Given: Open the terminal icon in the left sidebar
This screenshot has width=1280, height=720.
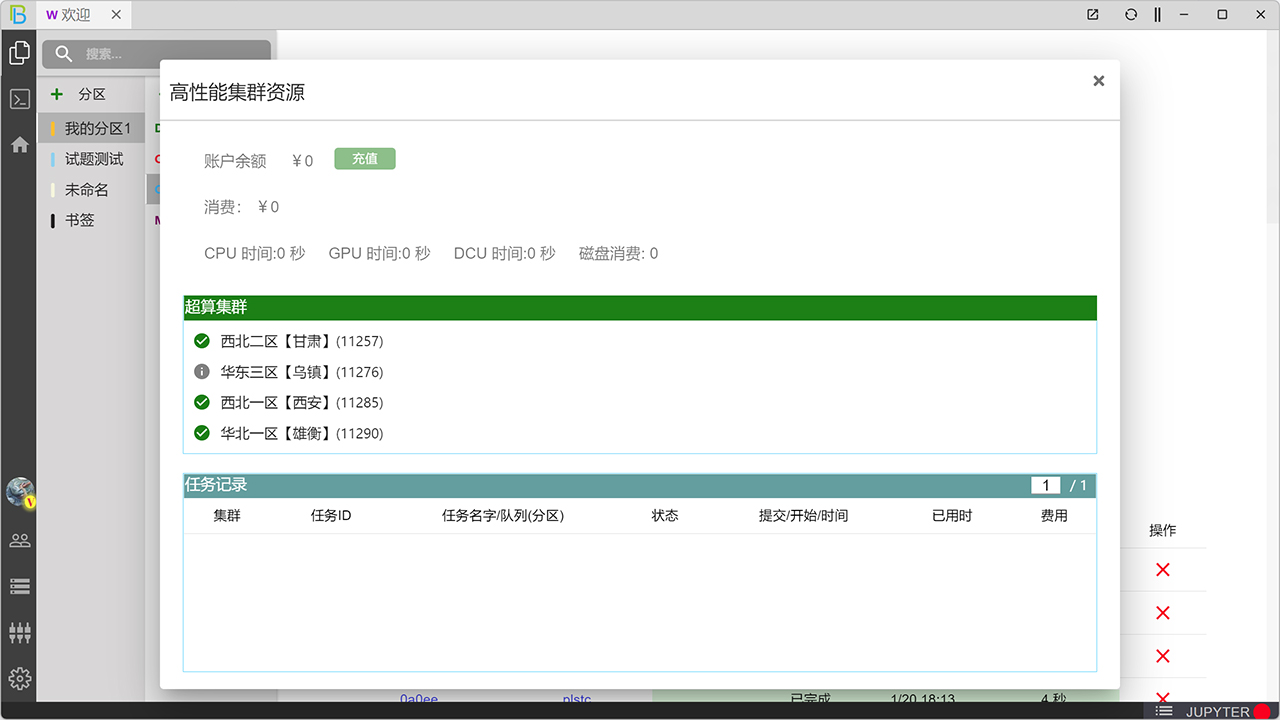Looking at the screenshot, I should [18, 98].
